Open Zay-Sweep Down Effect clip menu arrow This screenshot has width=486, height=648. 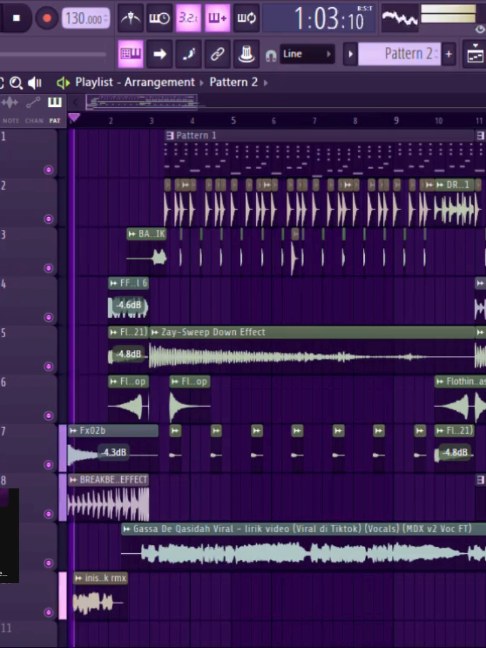pyautogui.click(x=155, y=332)
